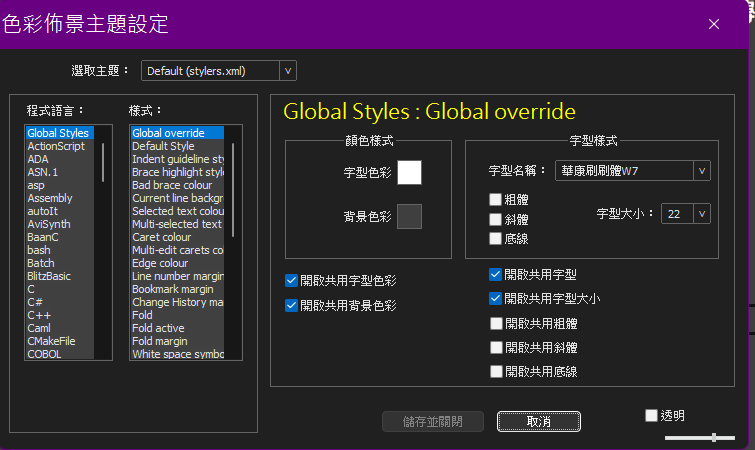Select Fold style in list
755x450 pixels.
coord(177,315)
